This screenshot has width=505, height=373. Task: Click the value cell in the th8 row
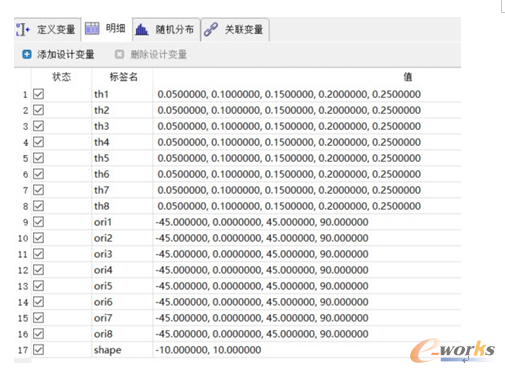click(307, 206)
